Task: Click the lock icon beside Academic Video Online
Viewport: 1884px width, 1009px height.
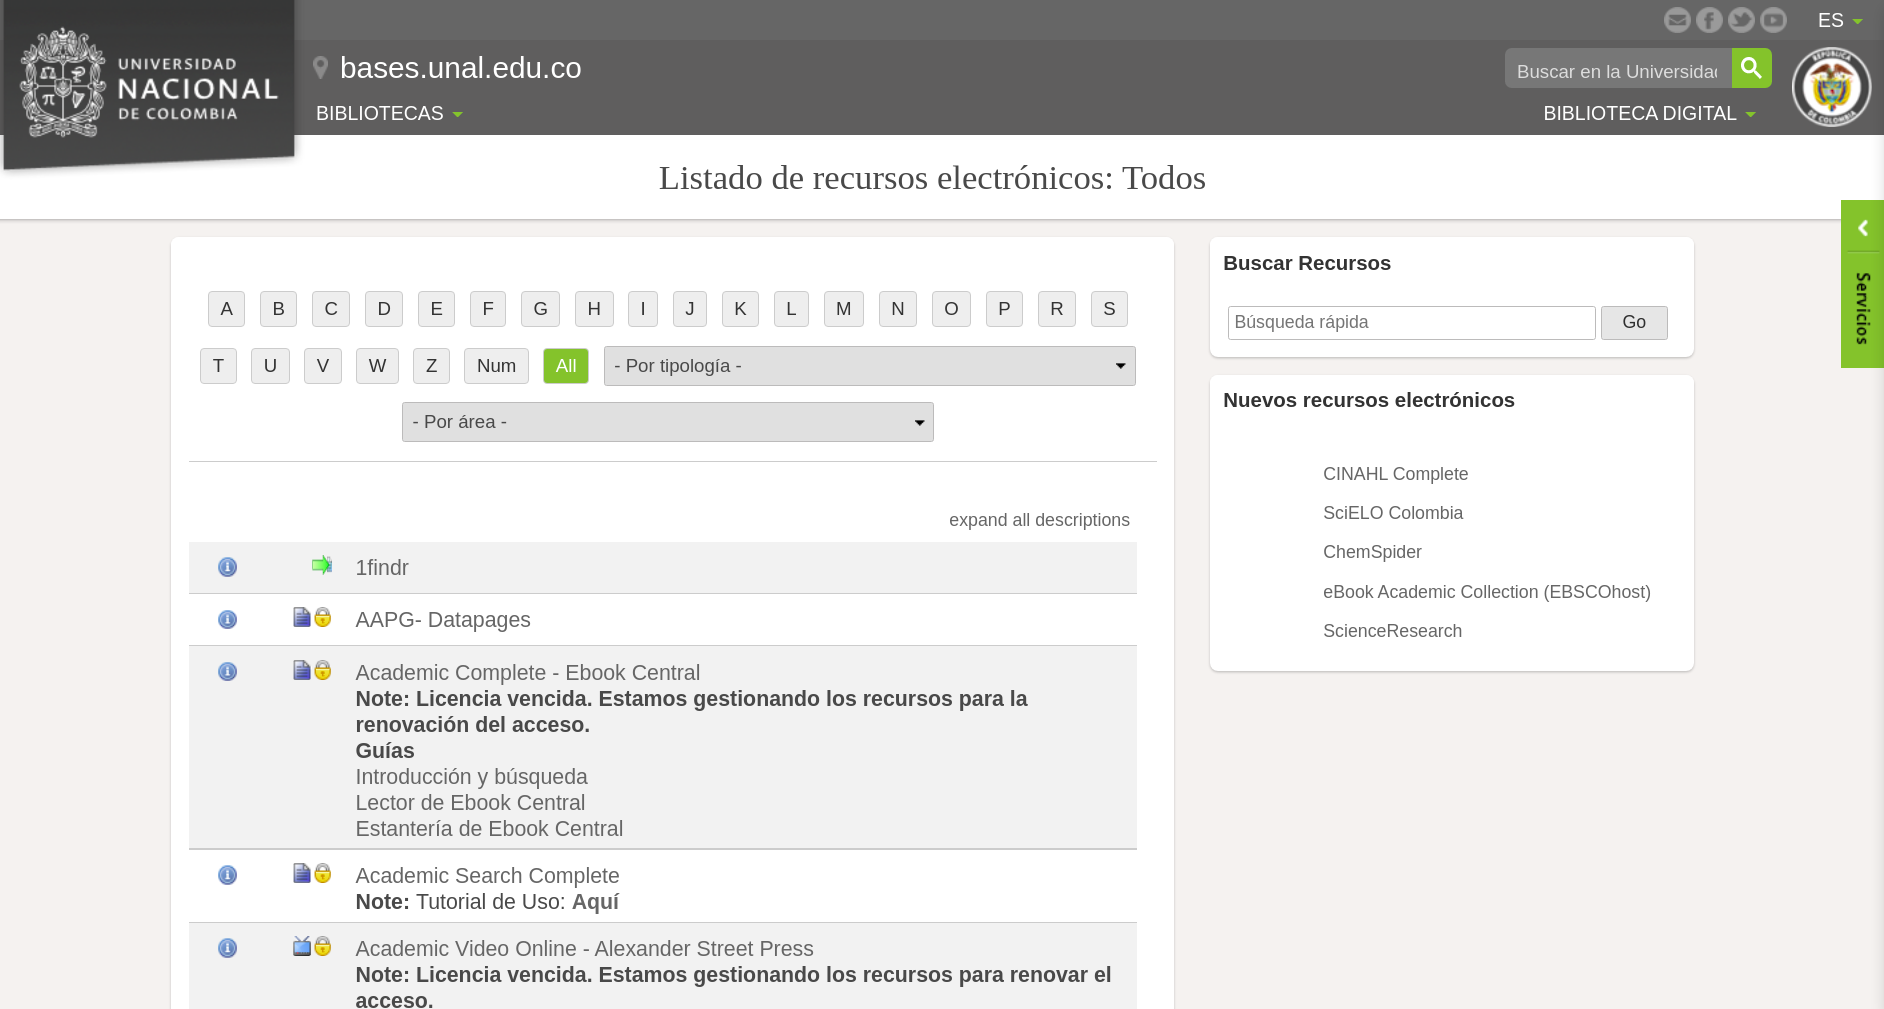Action: coord(323,946)
